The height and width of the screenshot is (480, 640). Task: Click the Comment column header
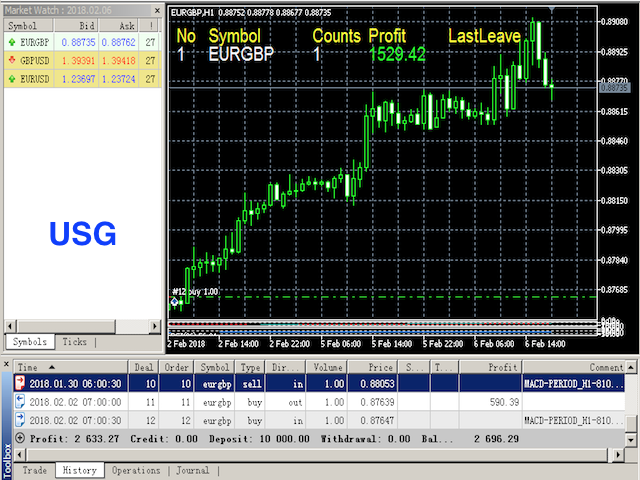point(574,367)
